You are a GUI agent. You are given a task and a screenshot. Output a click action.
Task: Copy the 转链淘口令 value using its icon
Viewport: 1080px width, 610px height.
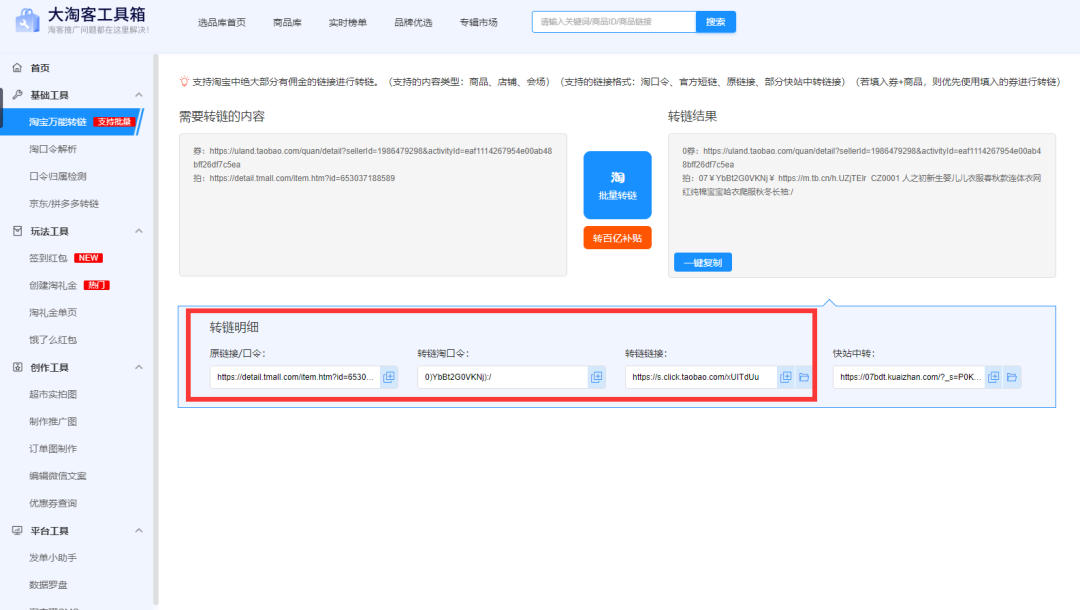pyautogui.click(x=597, y=377)
